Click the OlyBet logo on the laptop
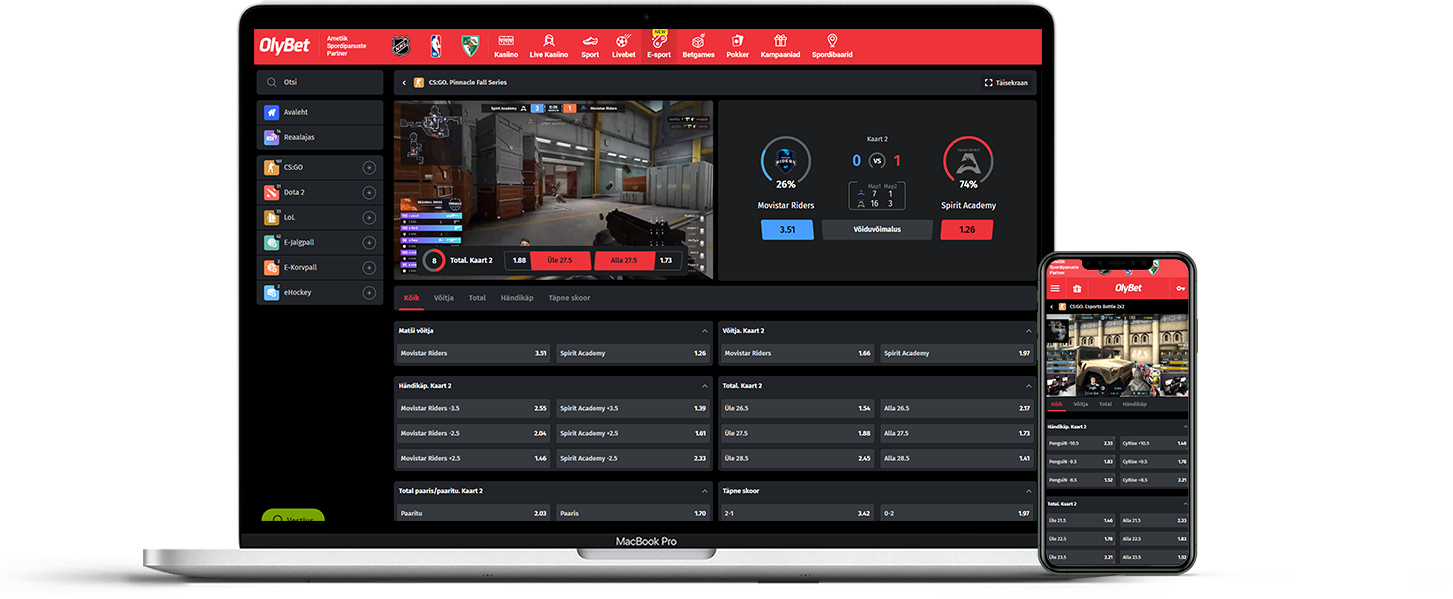Viewport: 1453px width, 599px height. 285,46
